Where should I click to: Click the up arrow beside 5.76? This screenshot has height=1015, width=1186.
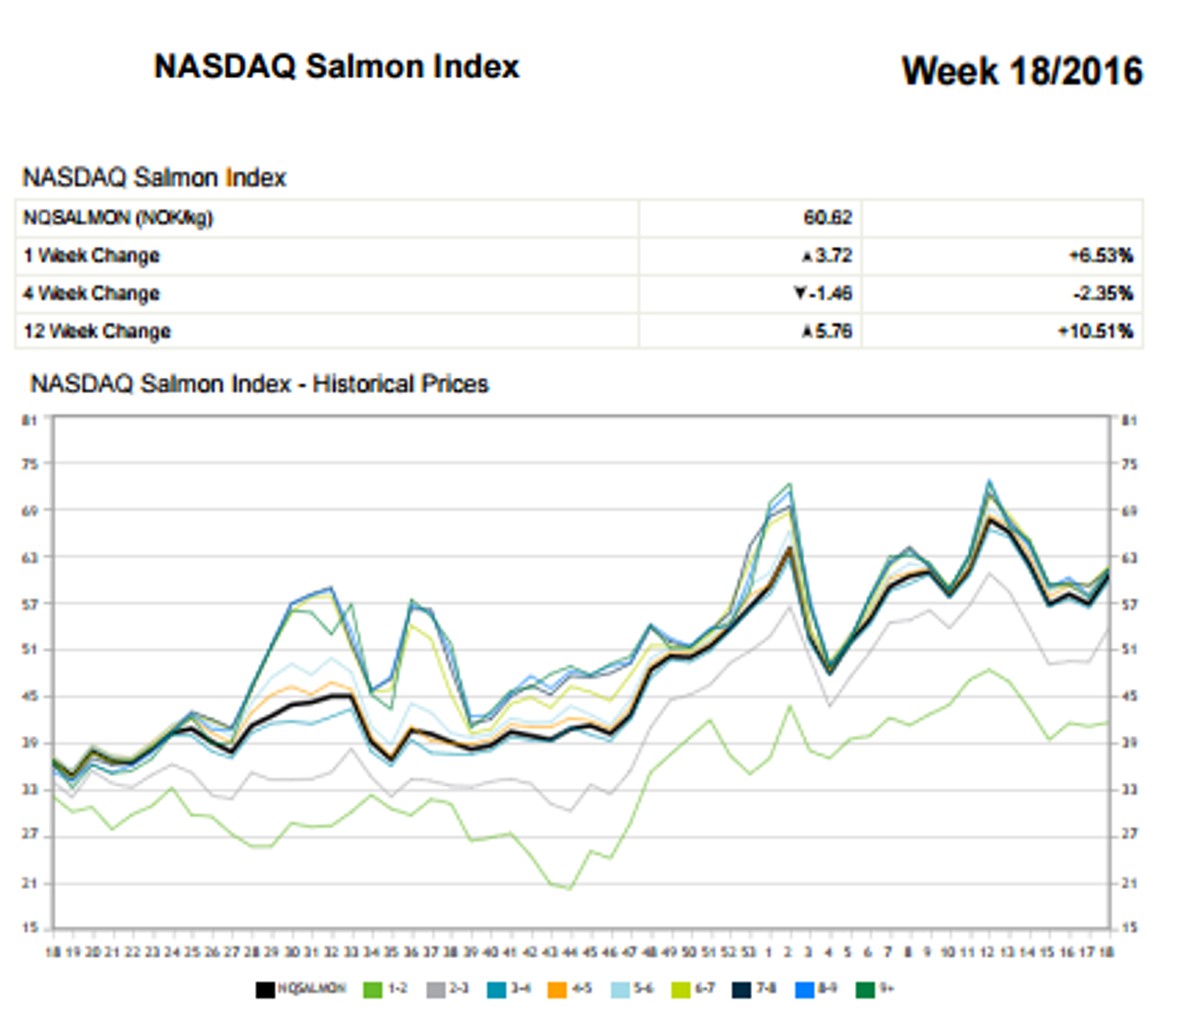(807, 332)
